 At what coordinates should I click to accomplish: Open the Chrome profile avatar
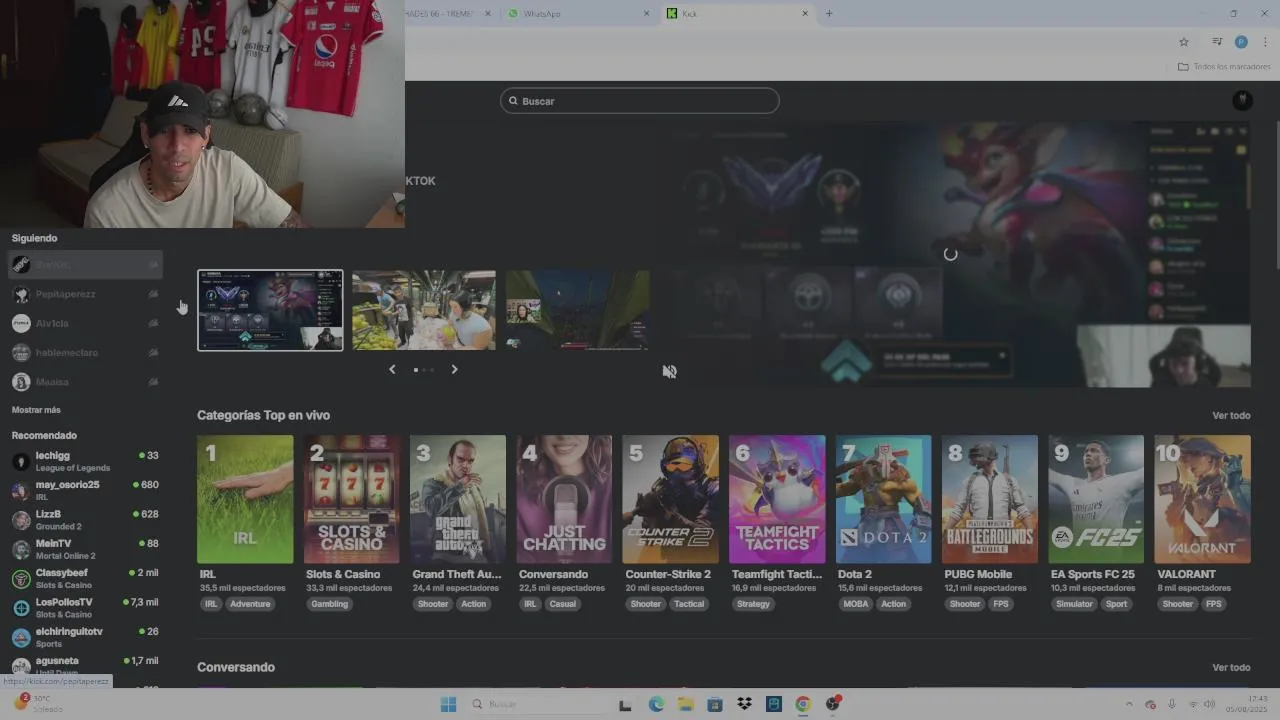tap(1241, 42)
